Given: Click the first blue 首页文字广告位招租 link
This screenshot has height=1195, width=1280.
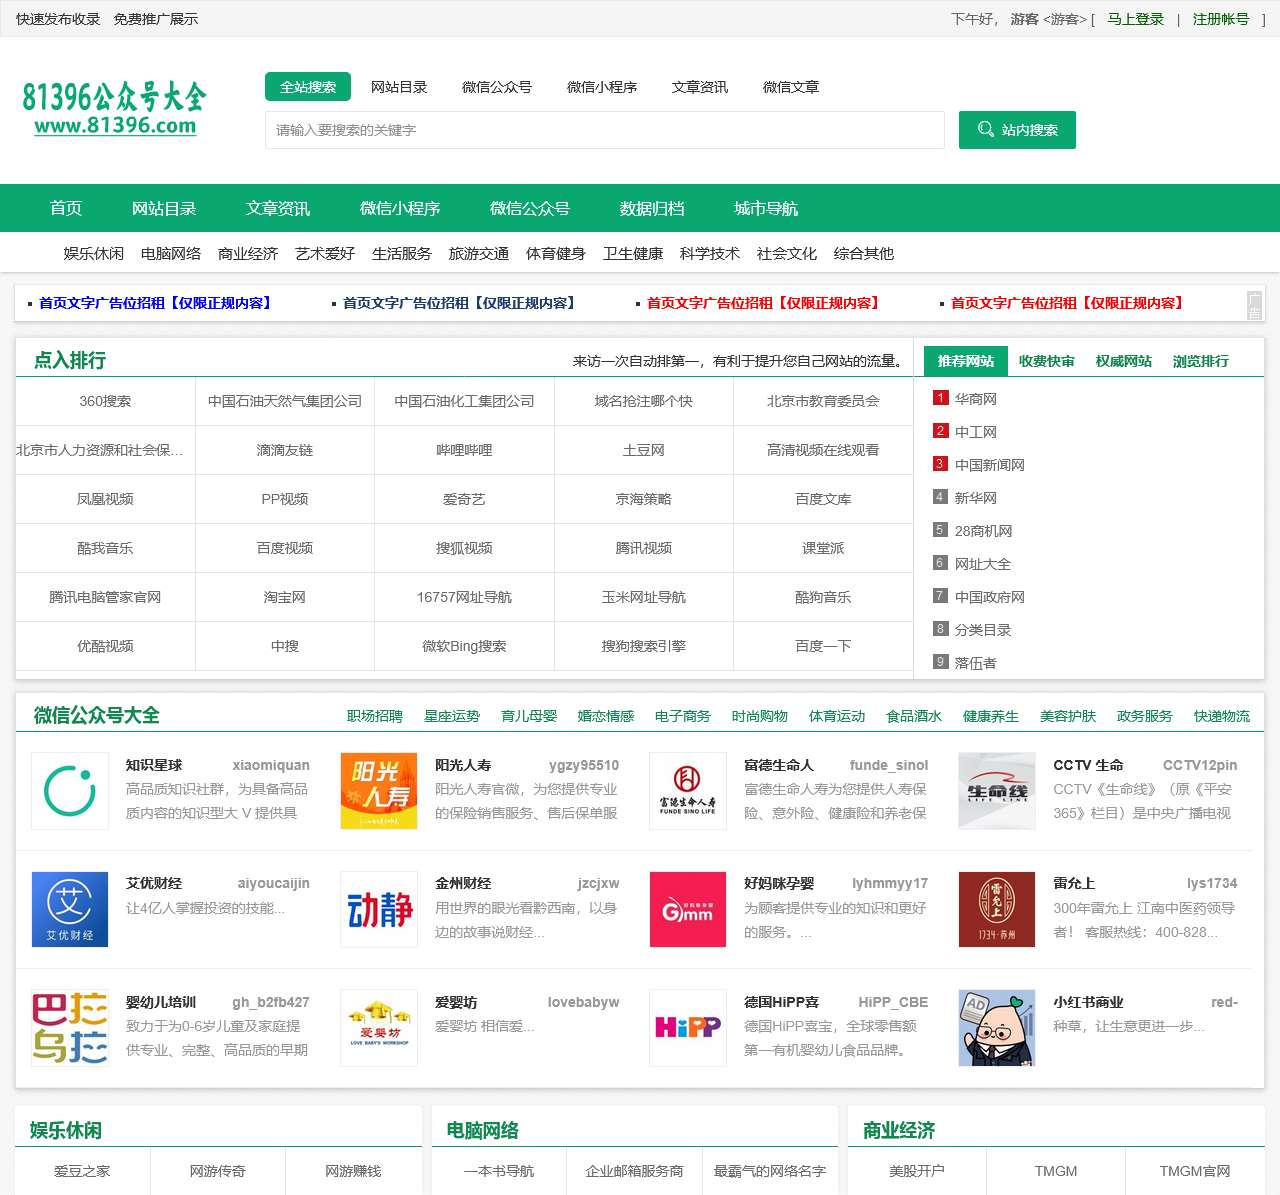Looking at the screenshot, I should [155, 303].
